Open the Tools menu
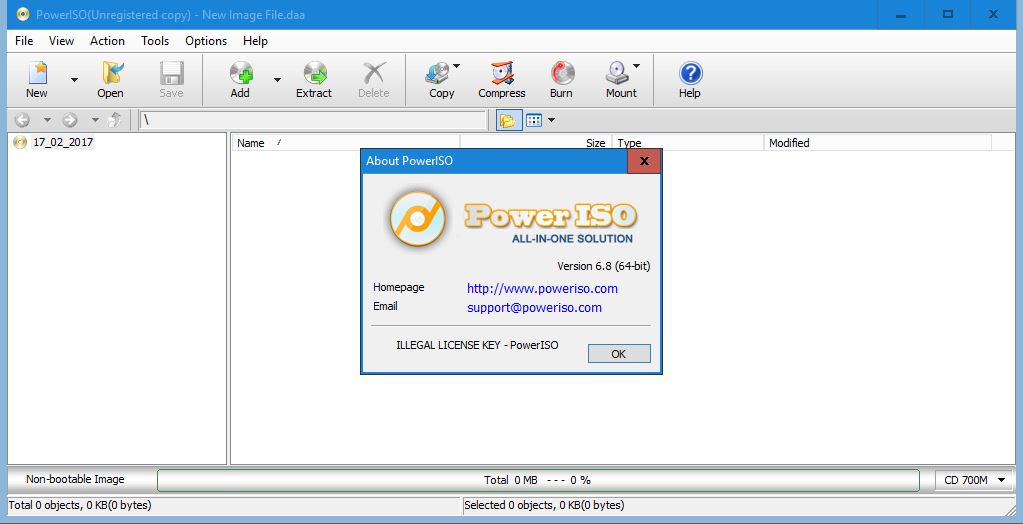This screenshot has width=1023, height=524. tap(155, 40)
